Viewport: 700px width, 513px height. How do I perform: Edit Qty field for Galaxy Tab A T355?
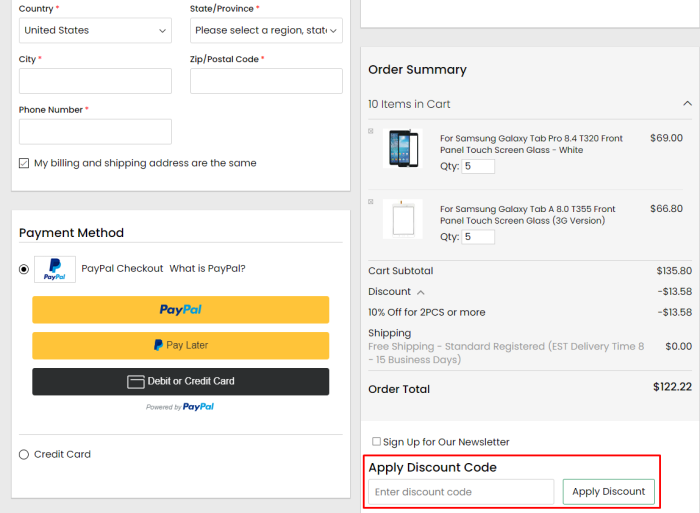pos(478,237)
